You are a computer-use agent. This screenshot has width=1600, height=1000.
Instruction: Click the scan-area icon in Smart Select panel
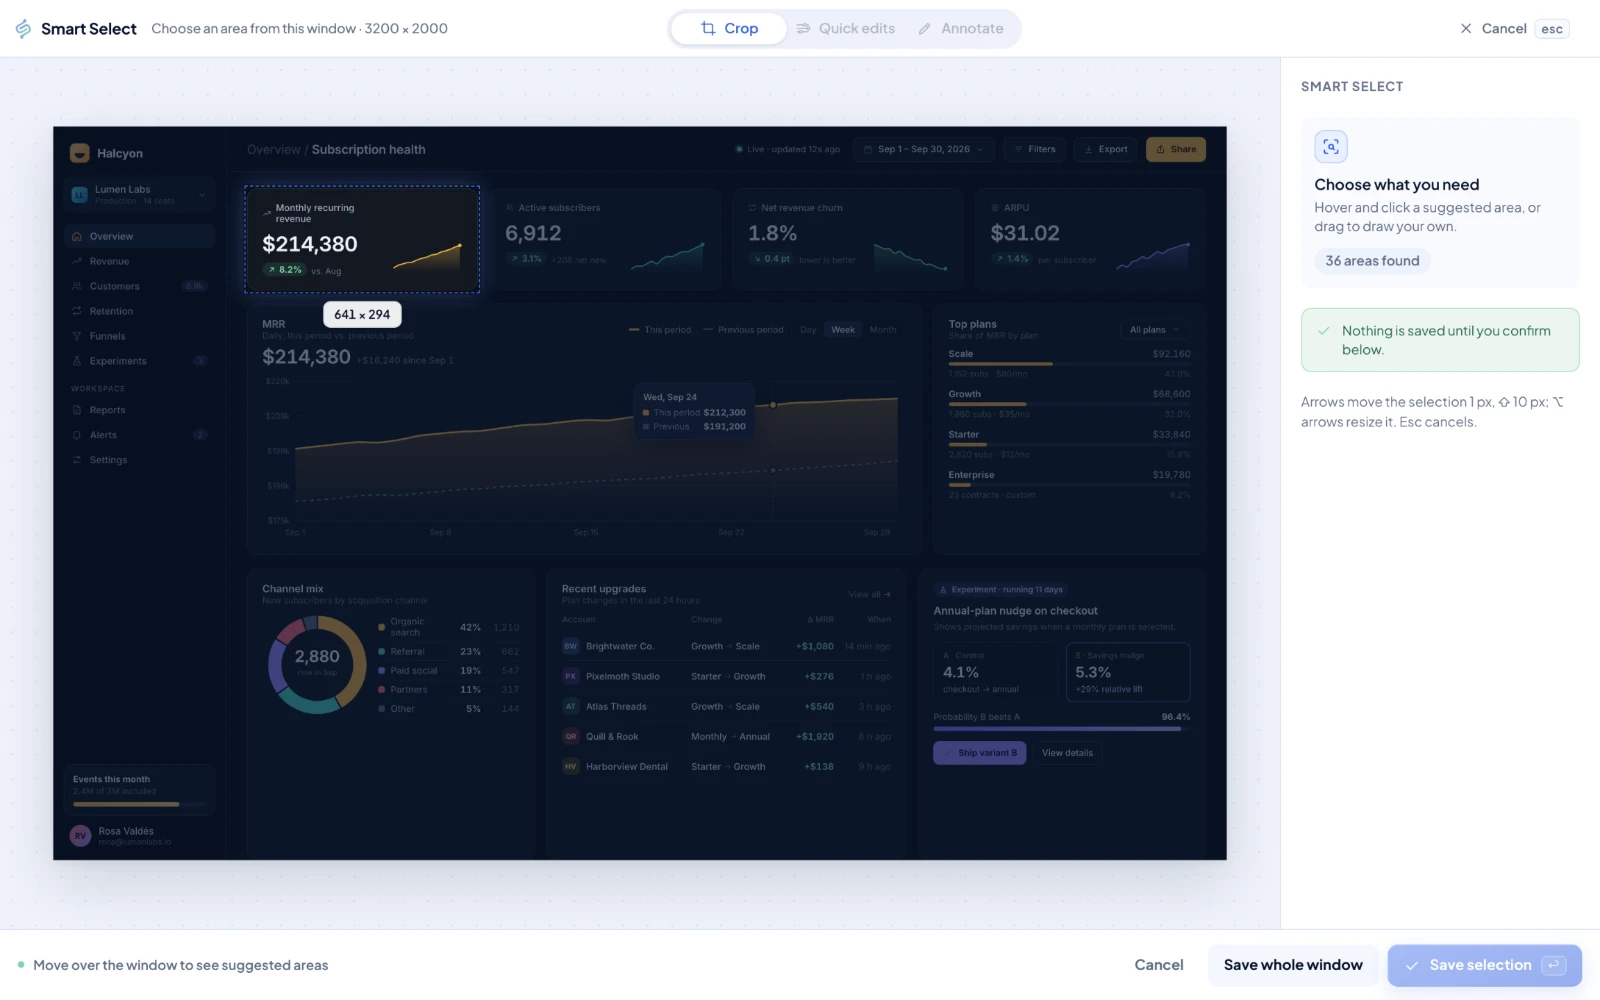(x=1331, y=147)
